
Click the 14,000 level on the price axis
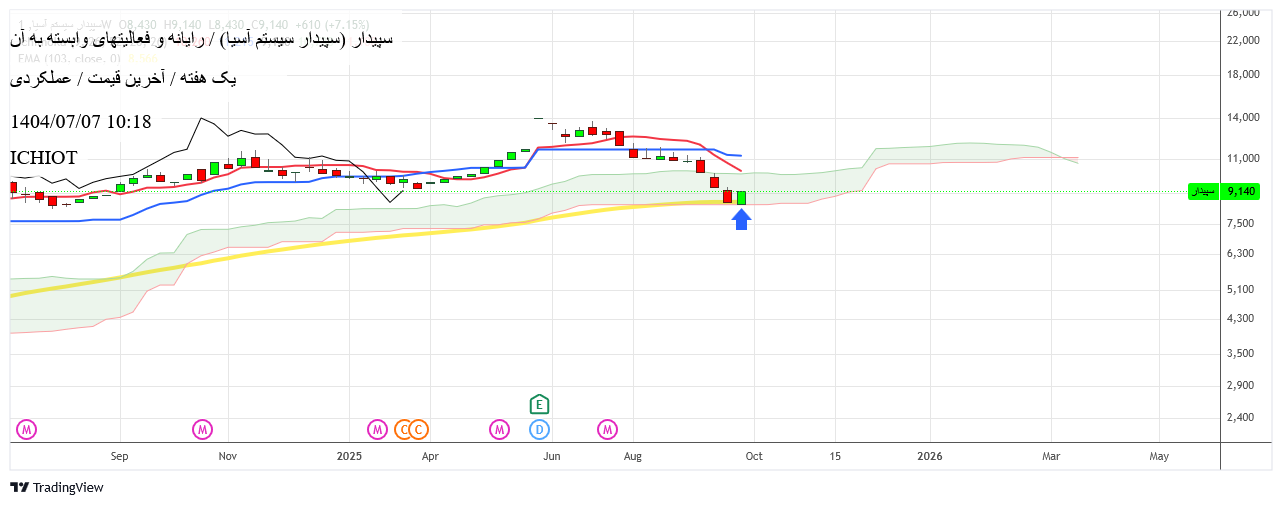pyautogui.click(x=1242, y=118)
